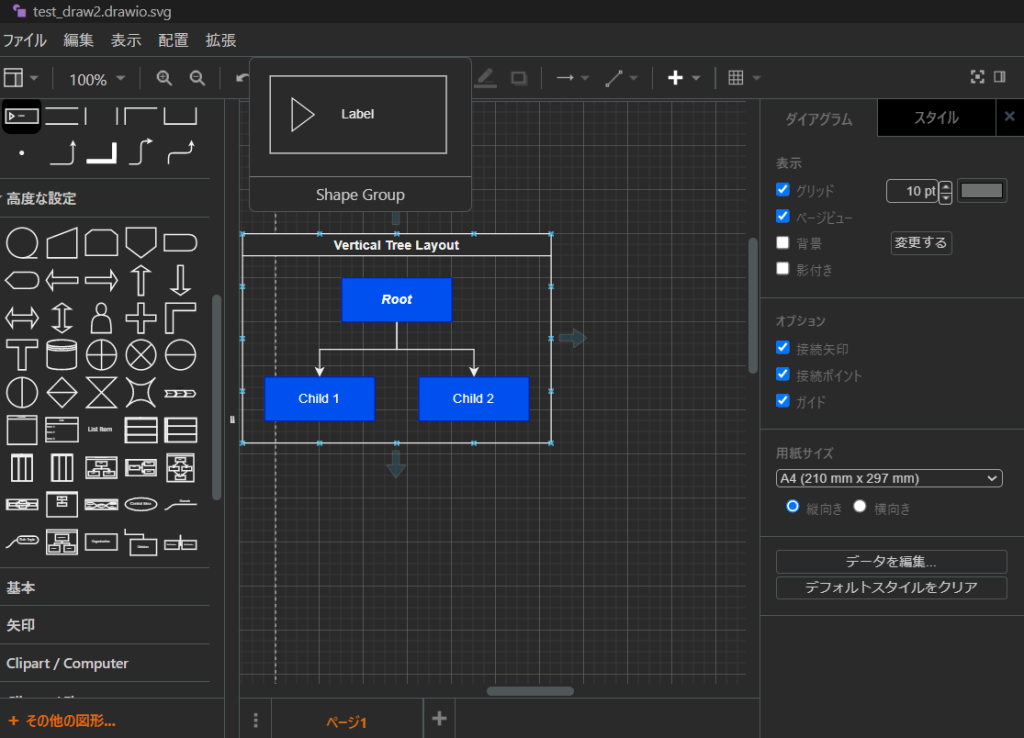Click the Fullscreen icon in the toolbar
1024x738 pixels.
(x=978, y=77)
